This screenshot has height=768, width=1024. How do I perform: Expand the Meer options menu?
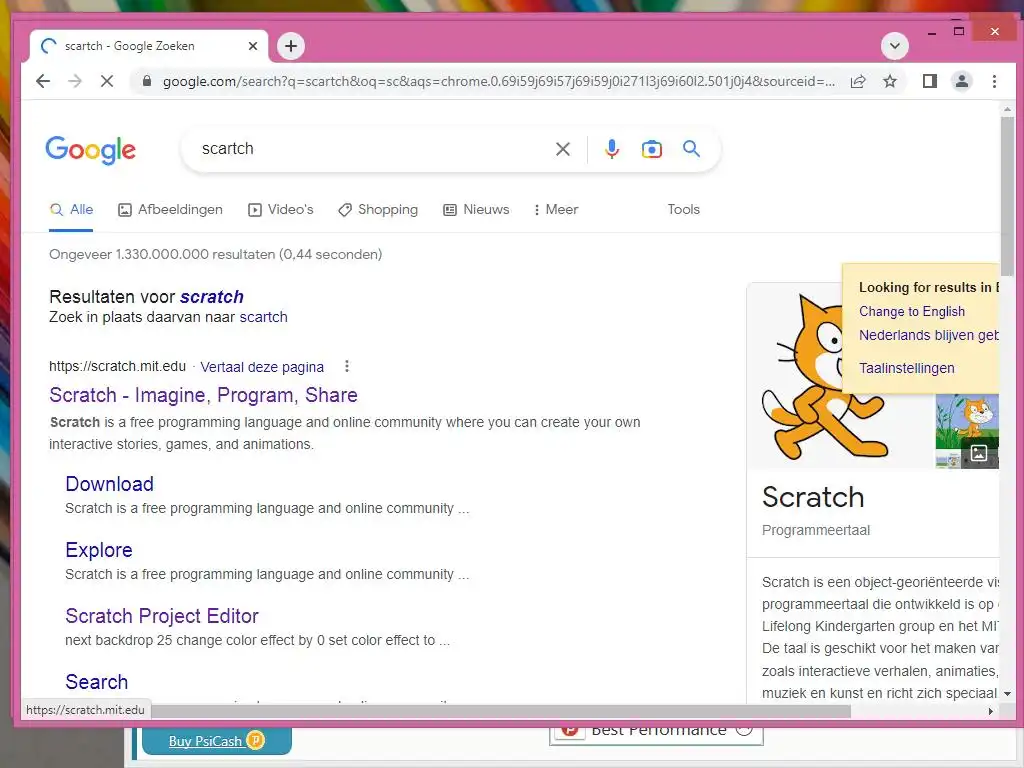tap(556, 210)
